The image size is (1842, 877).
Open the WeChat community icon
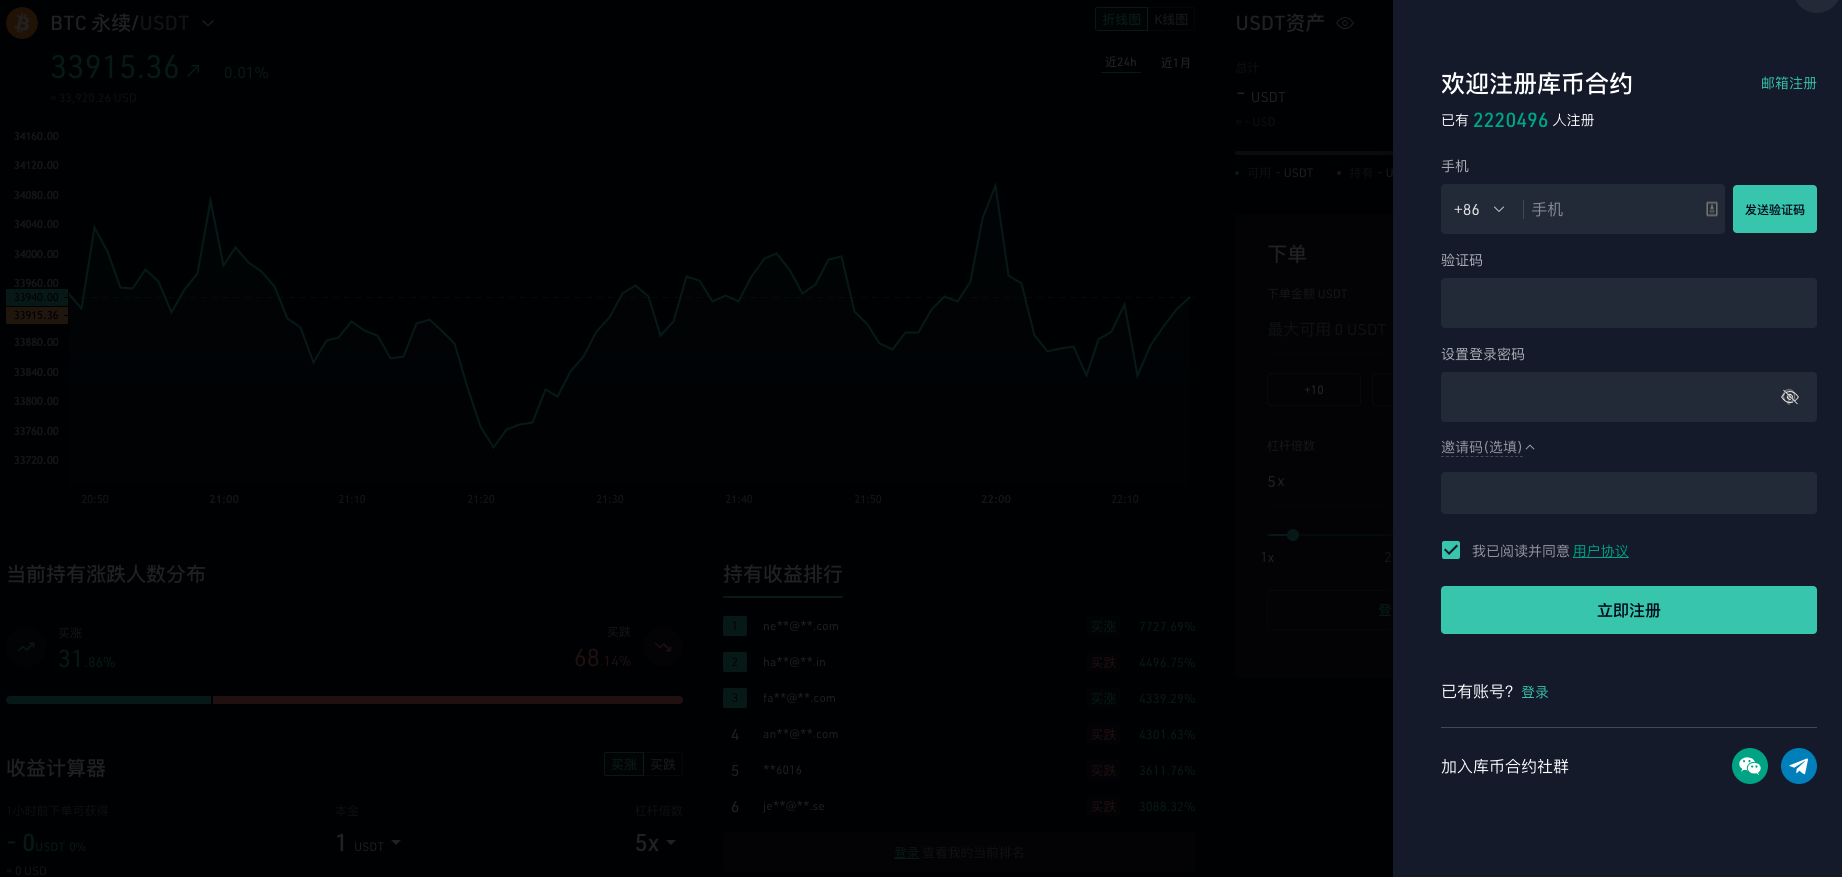(1749, 766)
